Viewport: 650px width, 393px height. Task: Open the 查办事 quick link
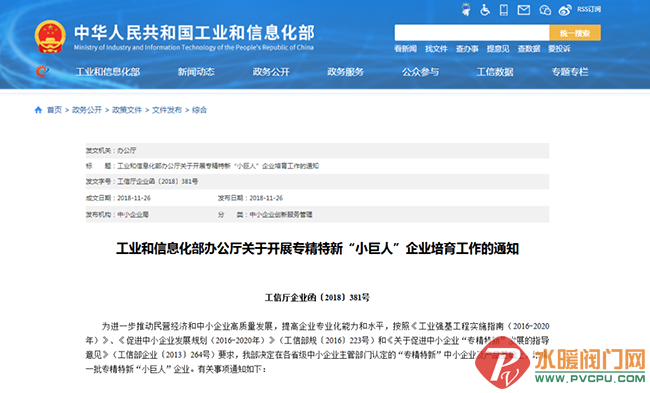tap(467, 49)
